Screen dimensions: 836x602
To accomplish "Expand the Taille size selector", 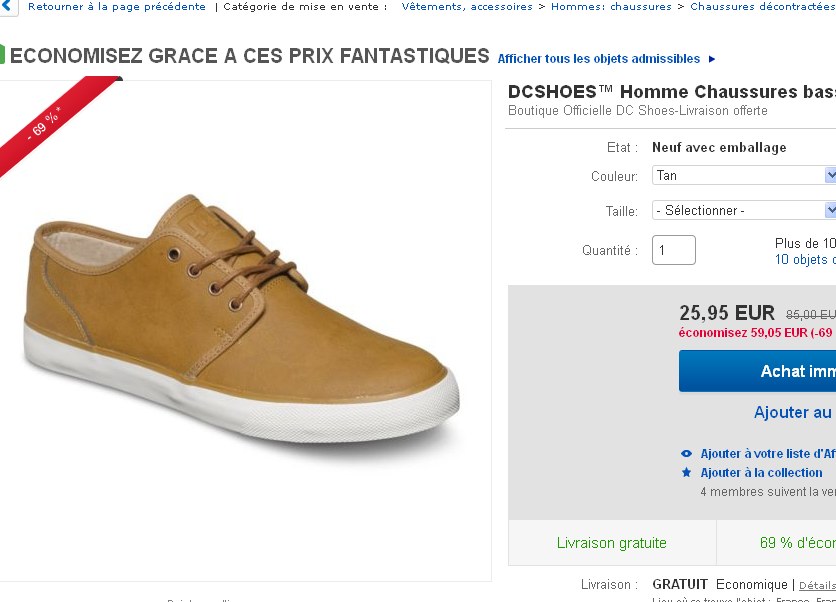I will point(744,210).
